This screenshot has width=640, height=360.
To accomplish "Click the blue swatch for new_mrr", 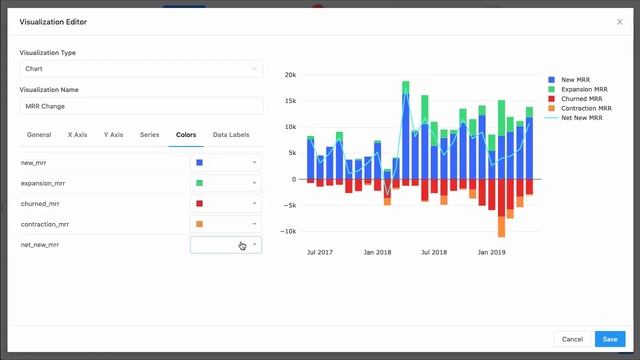I will [x=200, y=162].
